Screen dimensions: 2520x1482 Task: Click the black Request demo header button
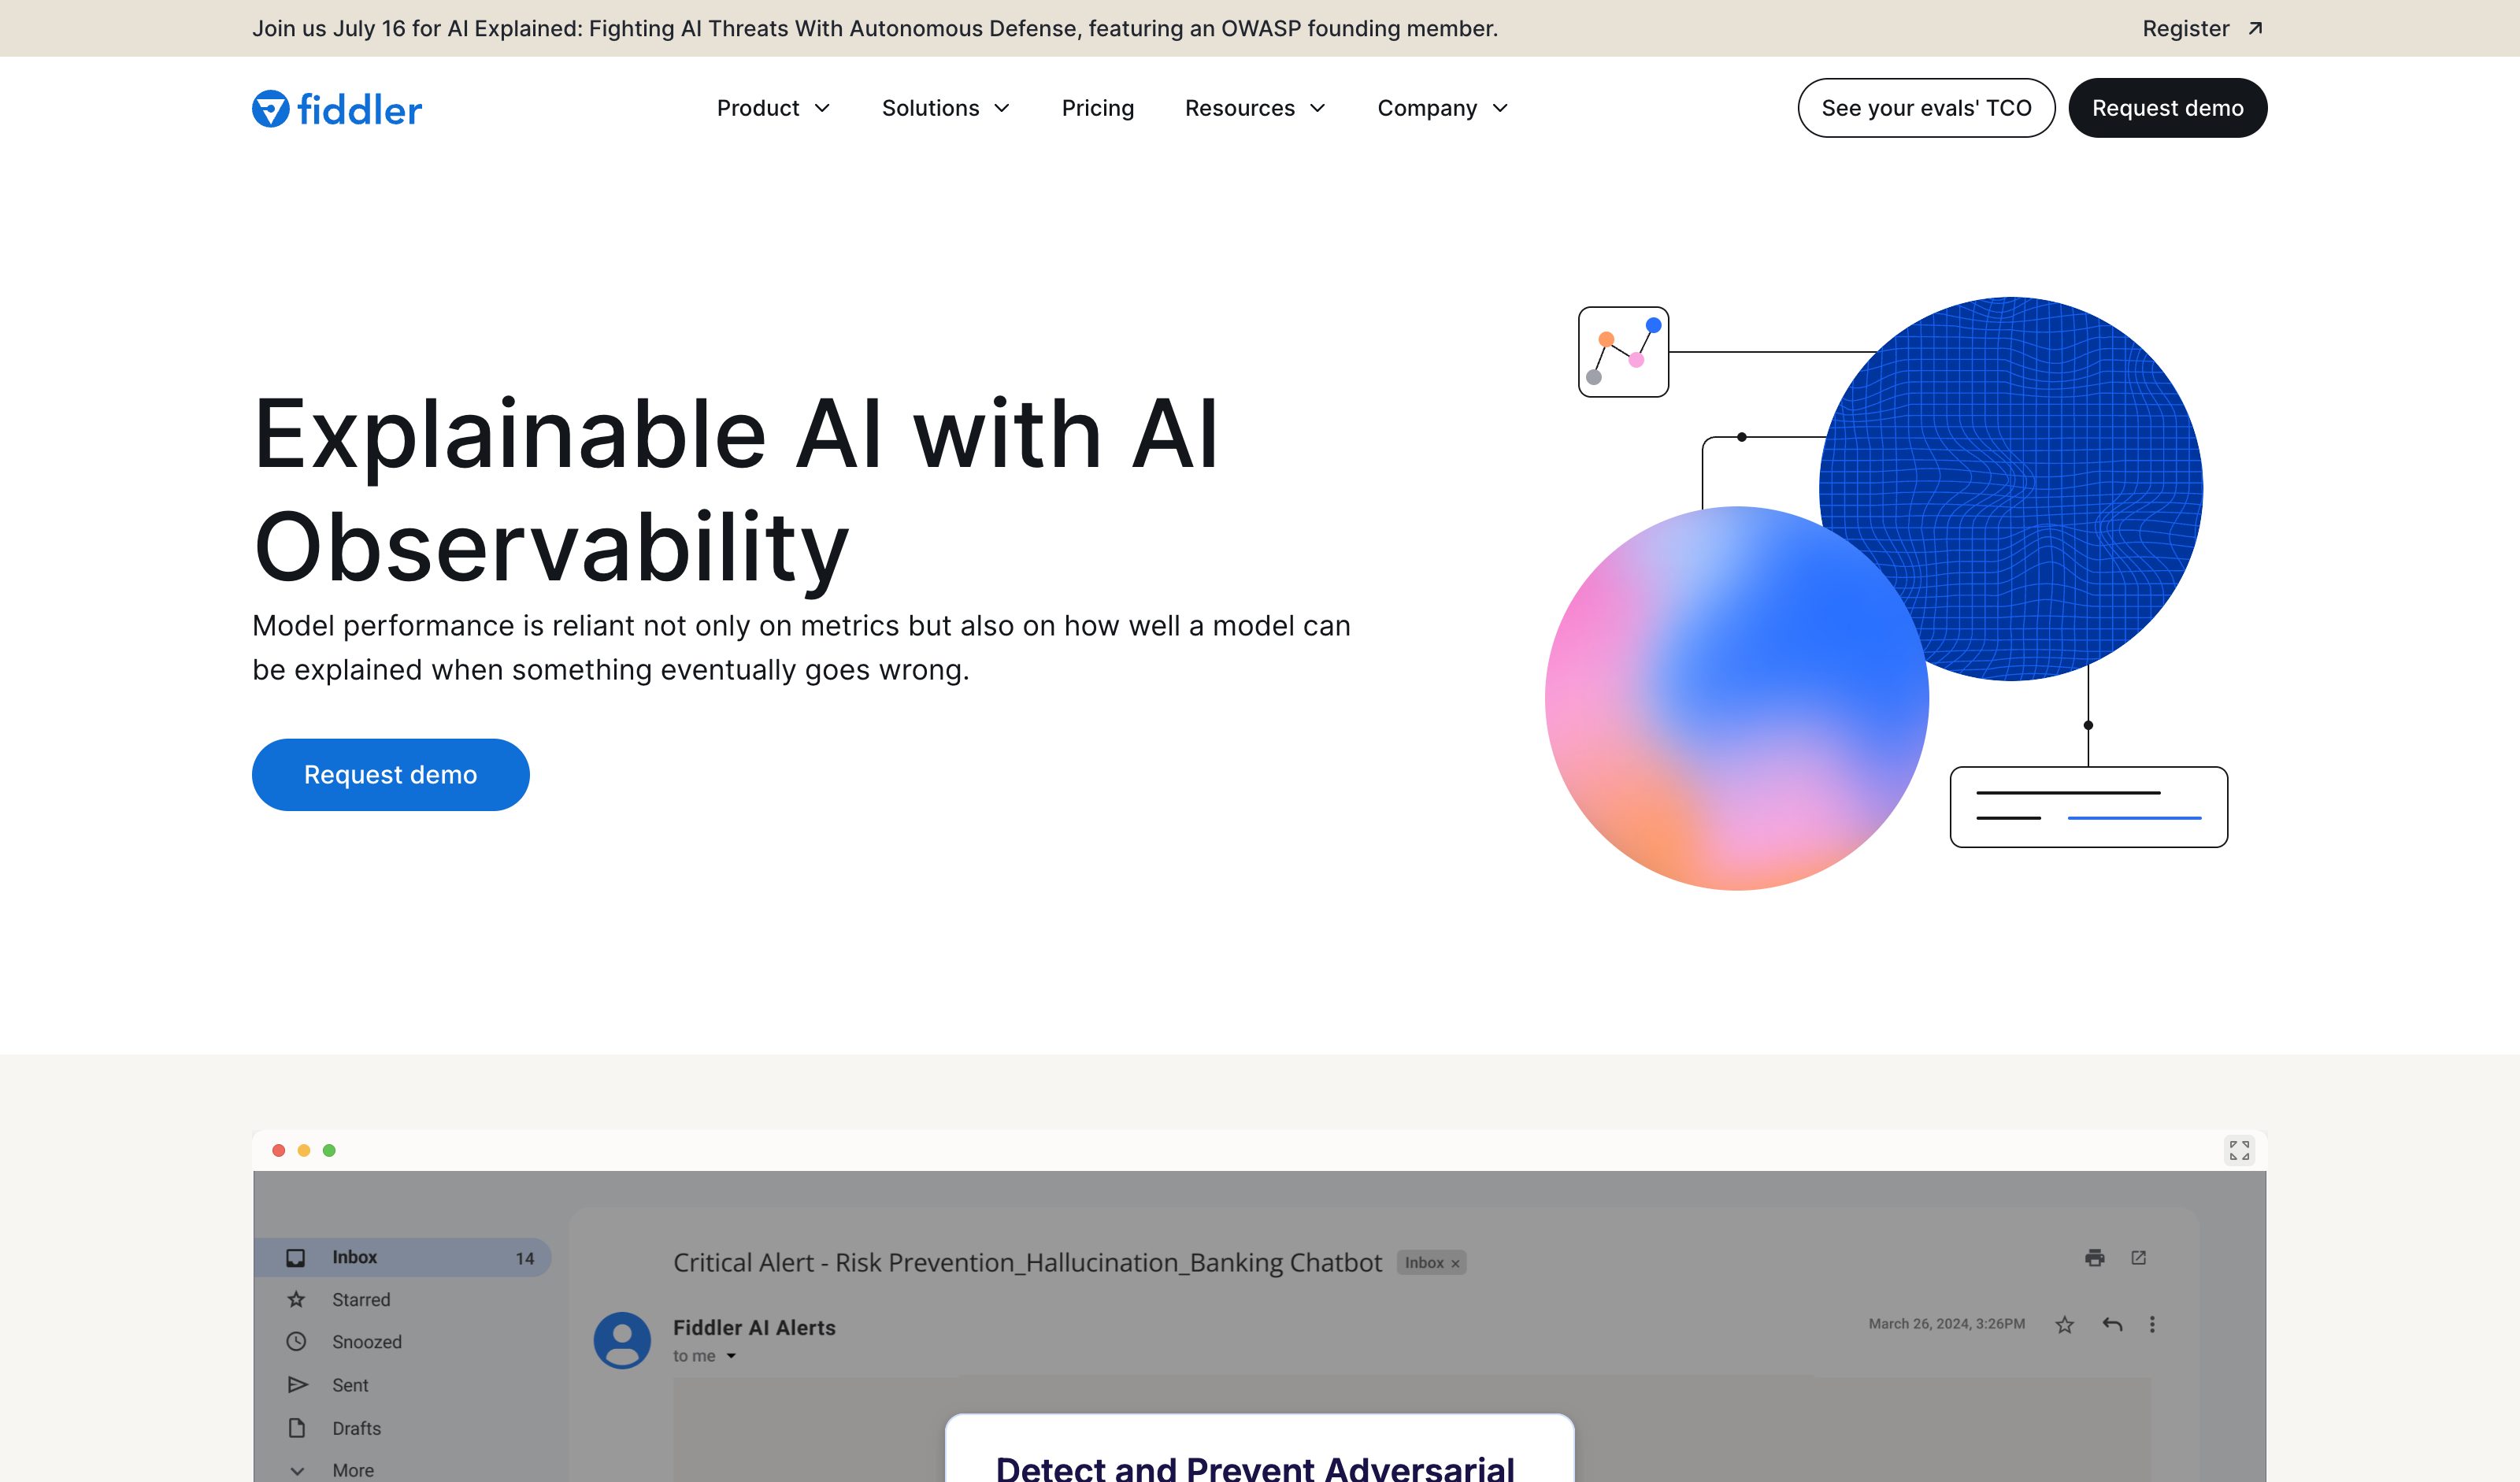point(2167,108)
